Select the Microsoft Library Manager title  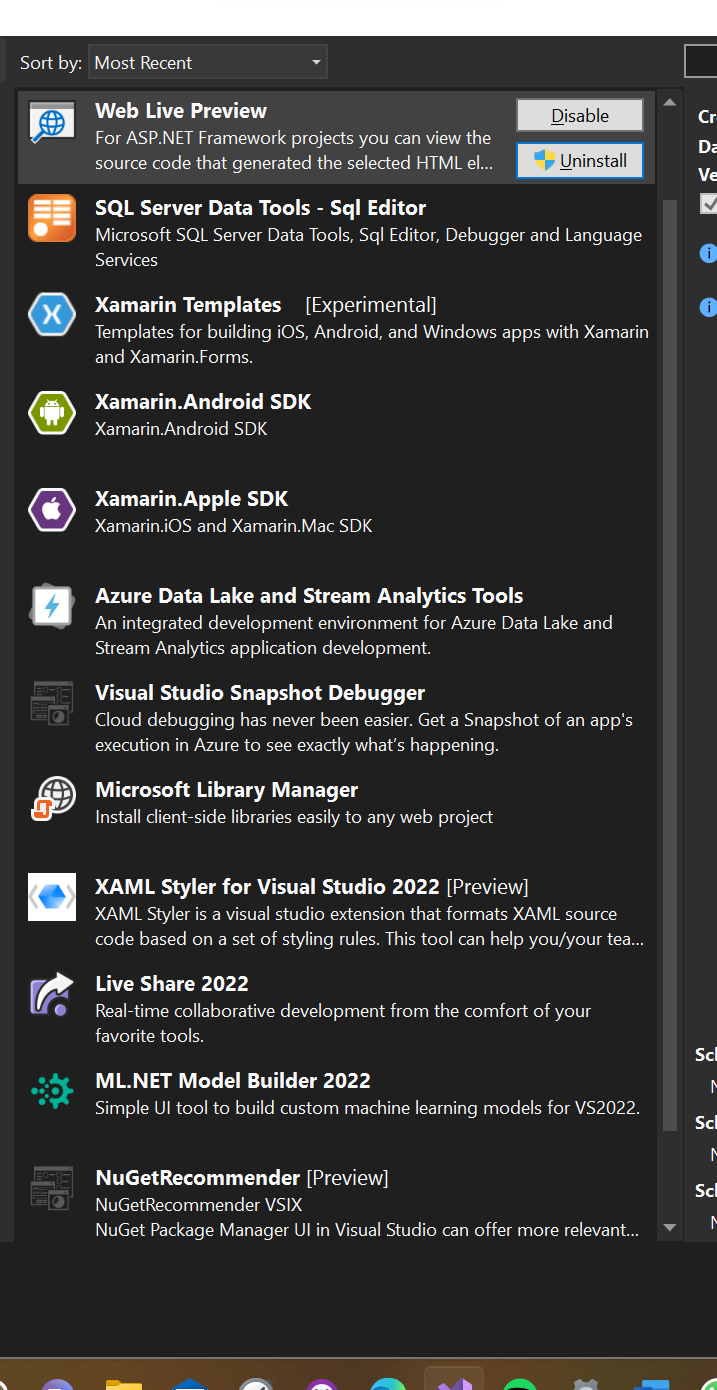[x=227, y=790]
